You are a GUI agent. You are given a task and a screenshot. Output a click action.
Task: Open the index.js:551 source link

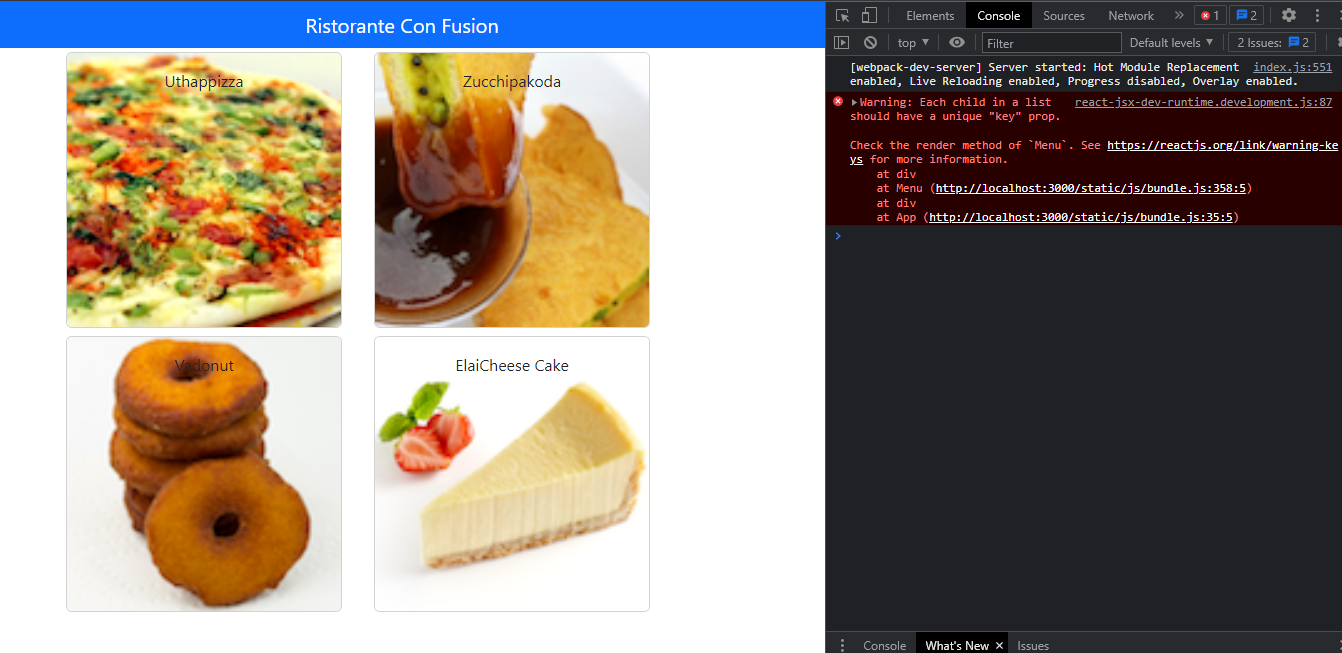coord(1292,67)
